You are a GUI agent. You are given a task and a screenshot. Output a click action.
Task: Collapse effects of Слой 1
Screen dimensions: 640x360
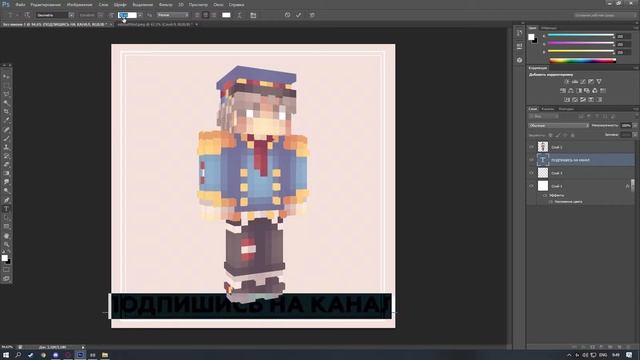[633, 186]
